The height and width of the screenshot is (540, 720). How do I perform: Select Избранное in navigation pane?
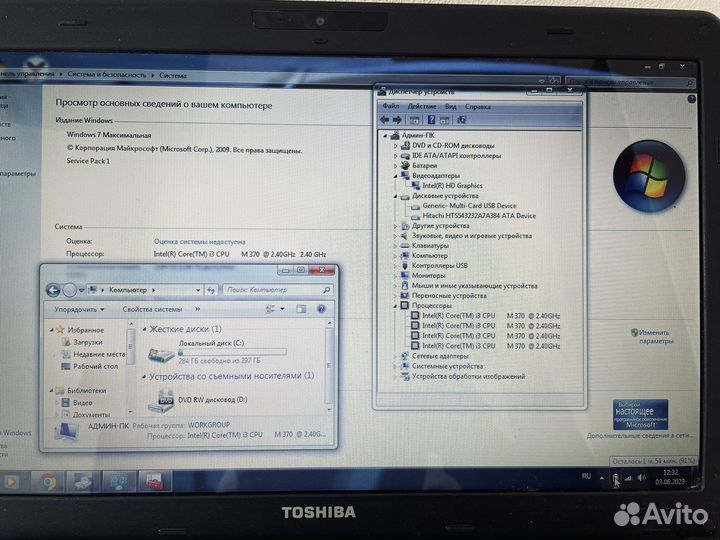tap(85, 330)
